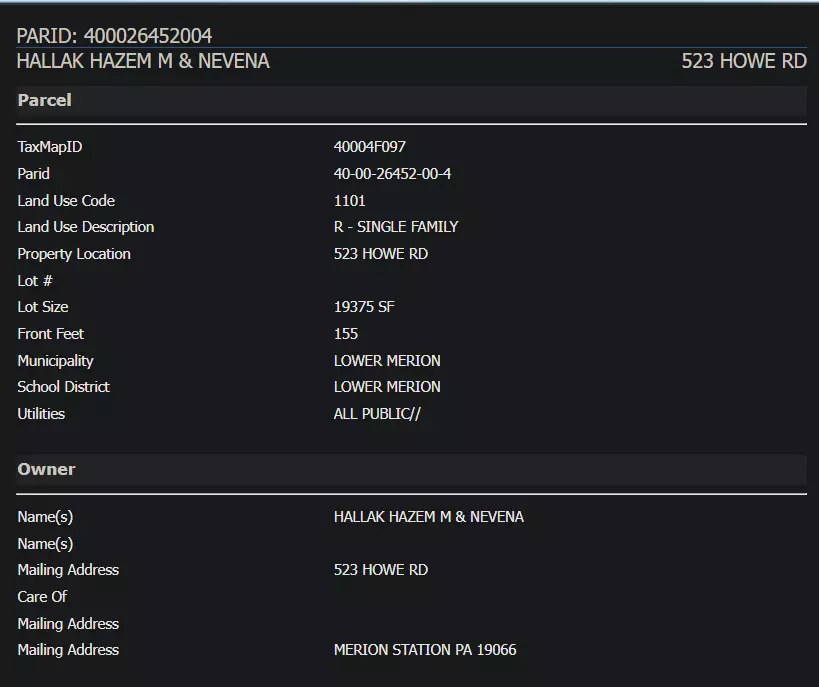Select MERION STATION PA 19066 value

click(x=425, y=650)
